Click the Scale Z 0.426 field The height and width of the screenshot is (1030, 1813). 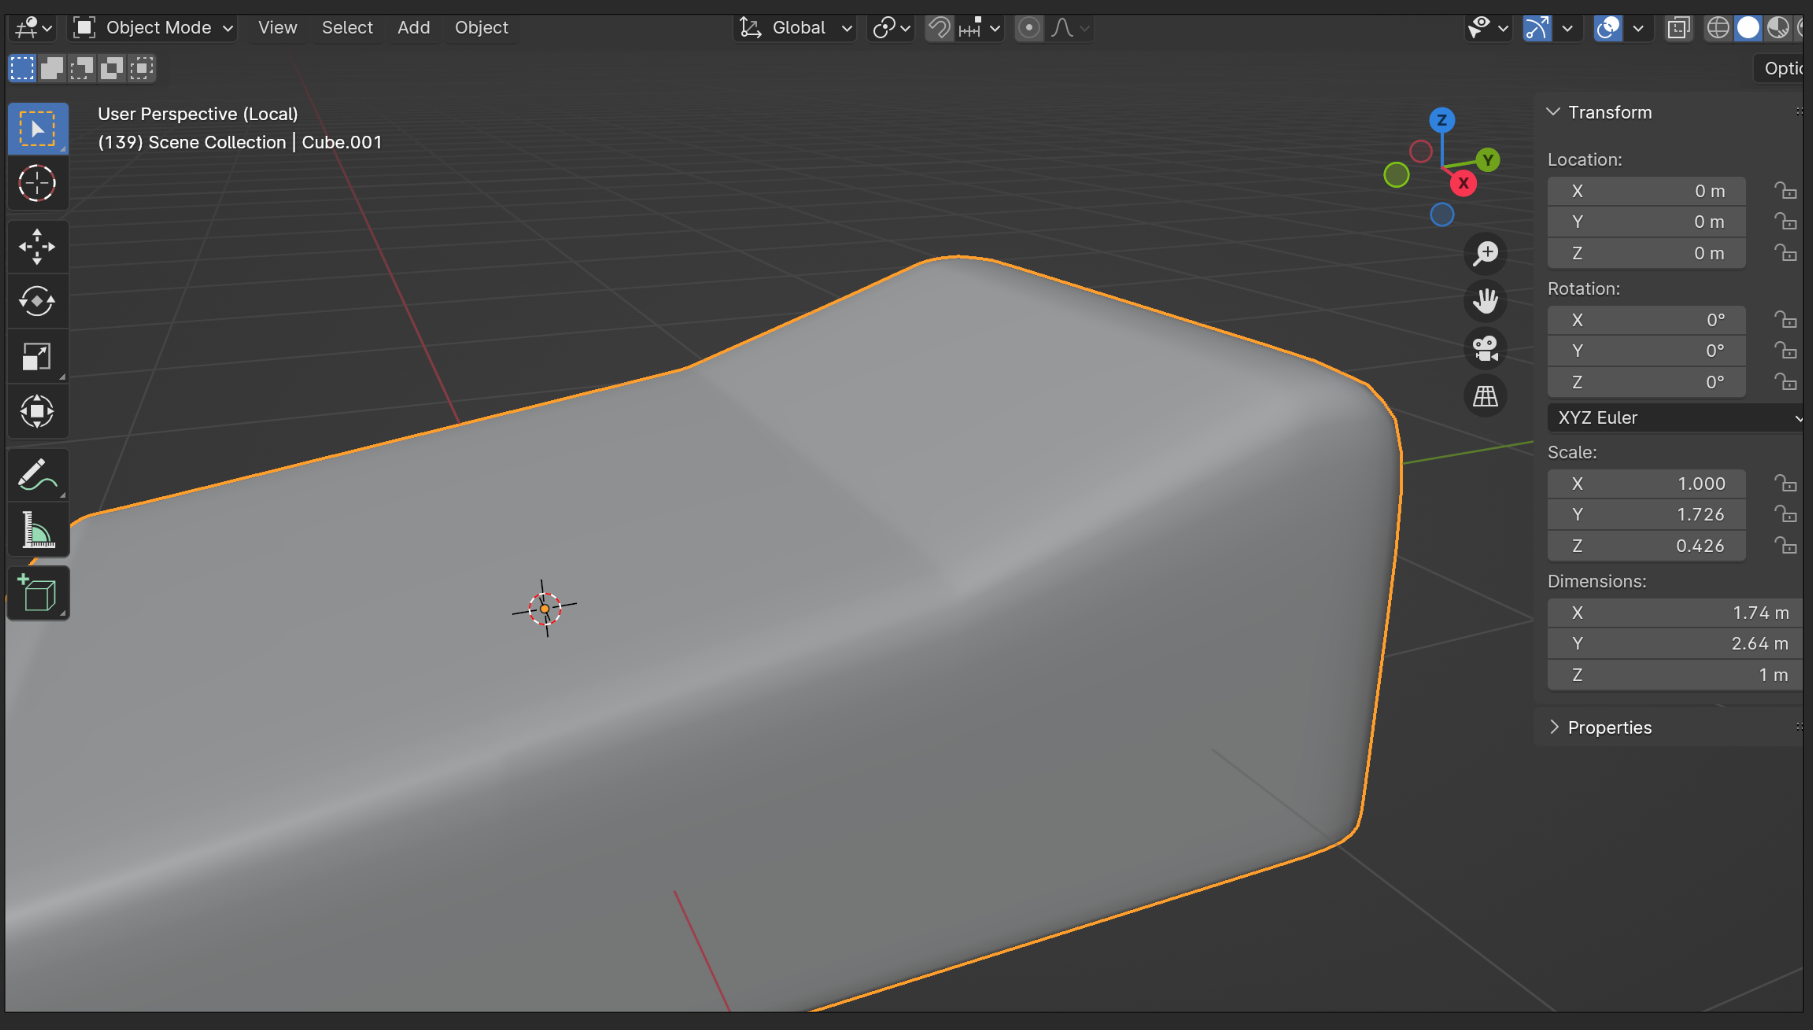pos(1646,546)
